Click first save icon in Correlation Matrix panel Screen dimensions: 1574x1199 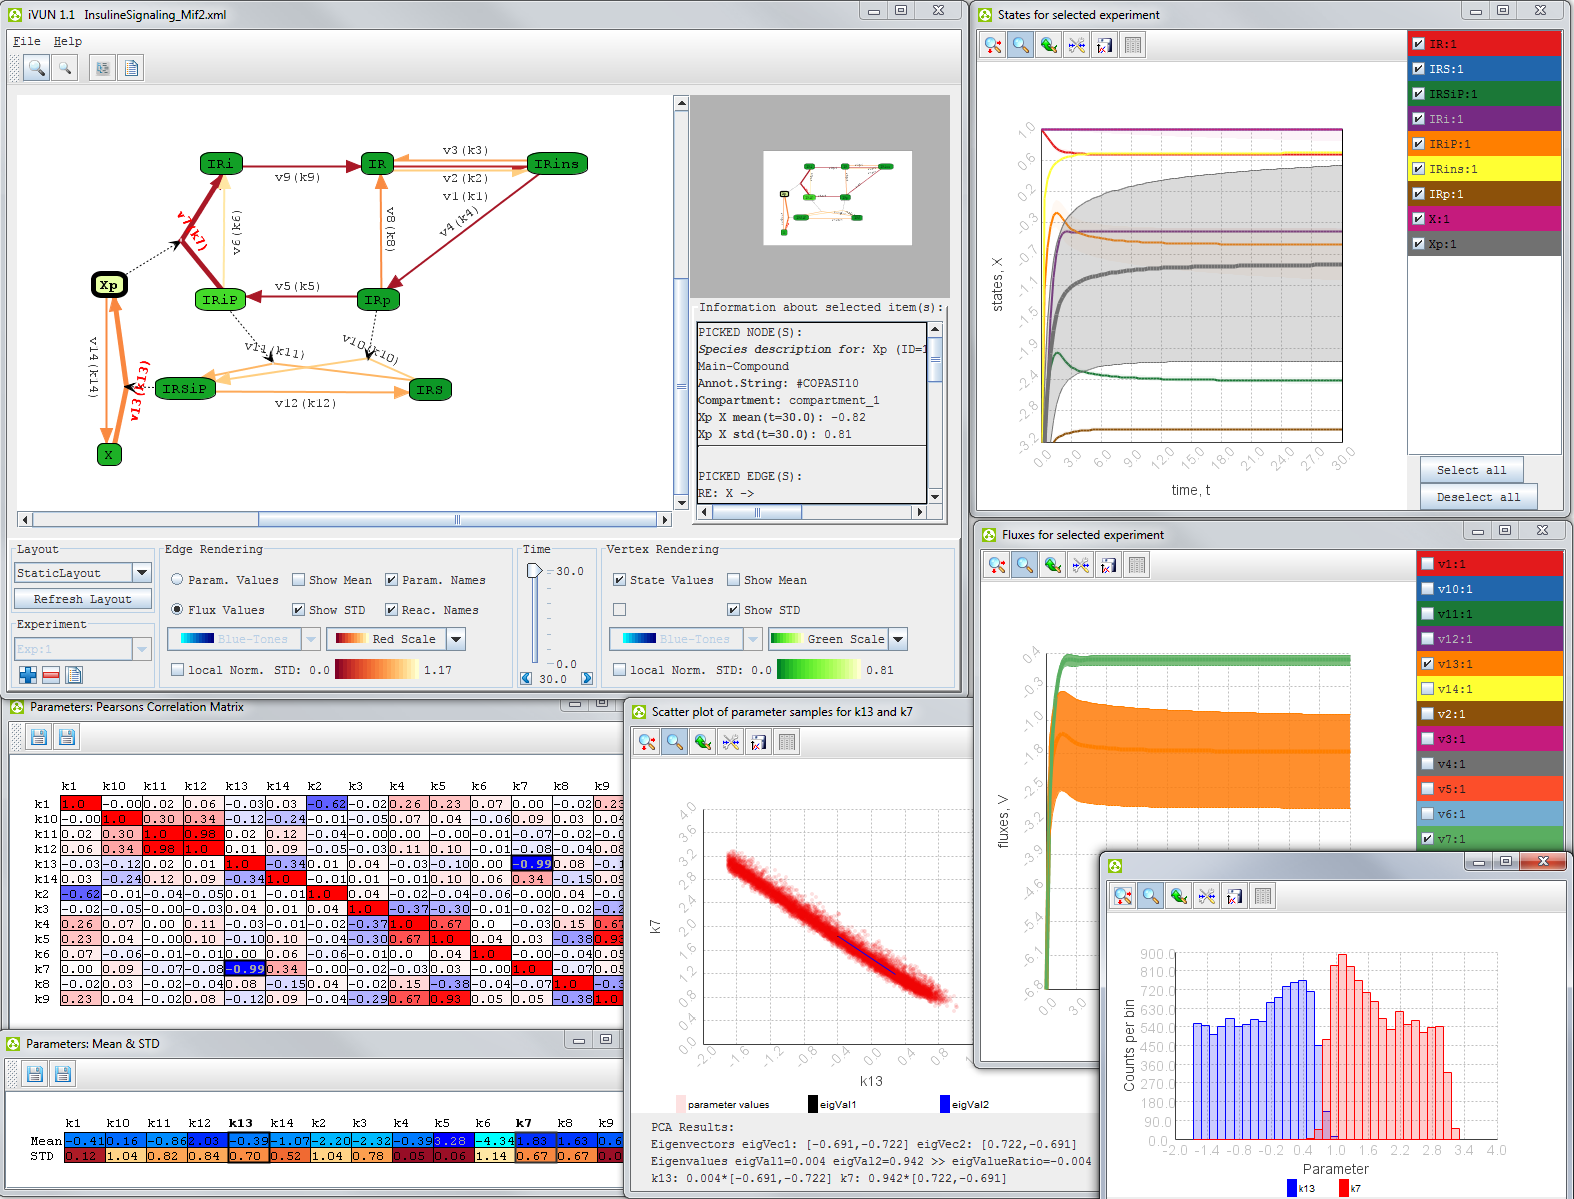[38, 738]
